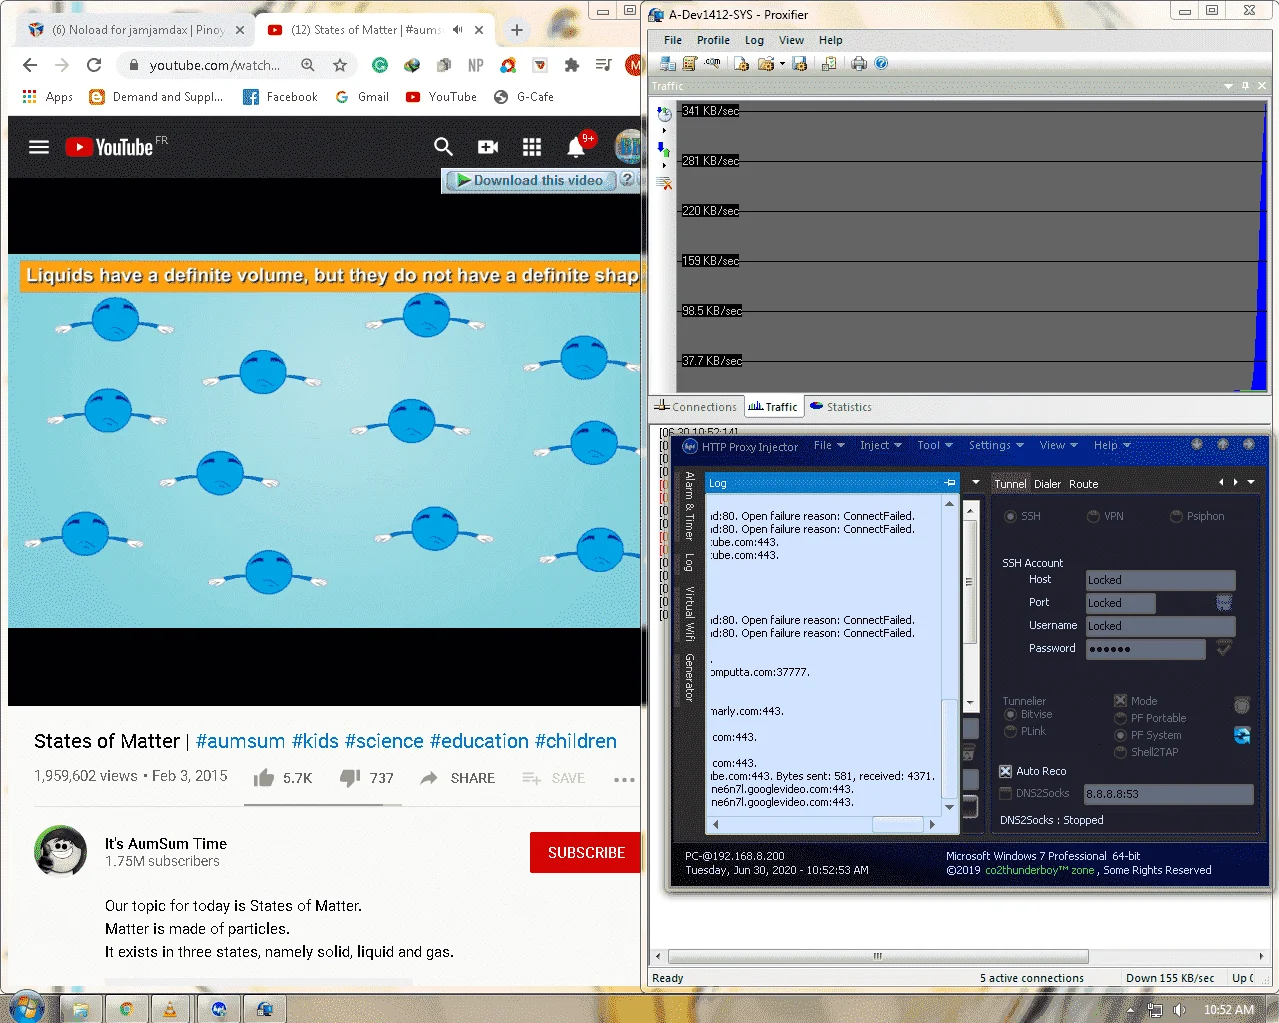Click the password check mark icon
Viewport: 1279px width, 1023px height.
(x=1223, y=649)
